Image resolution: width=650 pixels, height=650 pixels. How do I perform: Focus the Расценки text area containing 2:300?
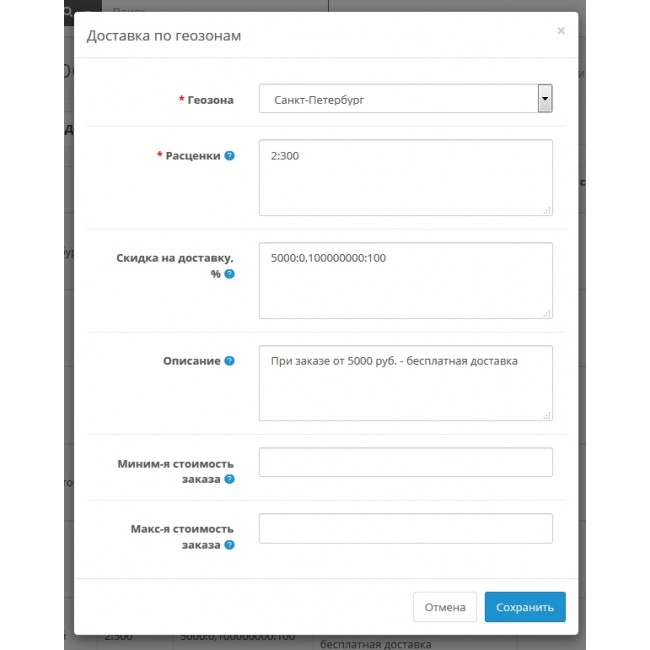405,177
